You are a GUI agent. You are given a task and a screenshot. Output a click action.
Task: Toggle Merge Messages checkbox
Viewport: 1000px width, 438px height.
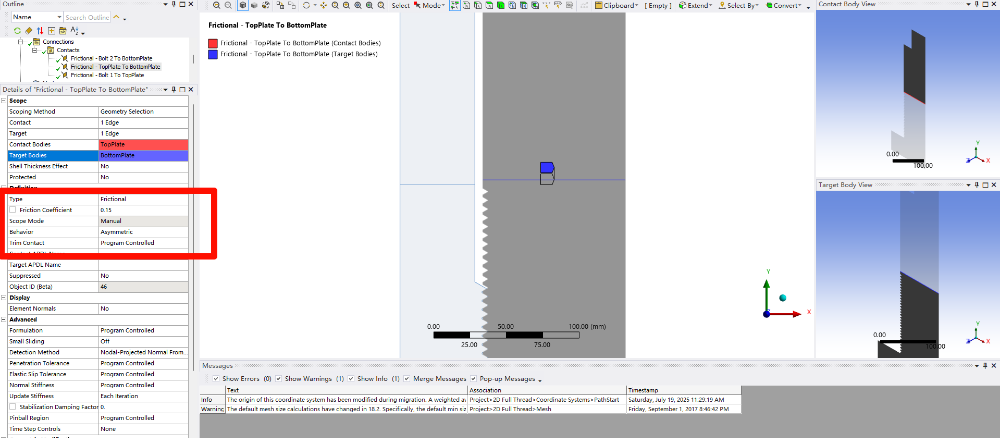coord(407,379)
